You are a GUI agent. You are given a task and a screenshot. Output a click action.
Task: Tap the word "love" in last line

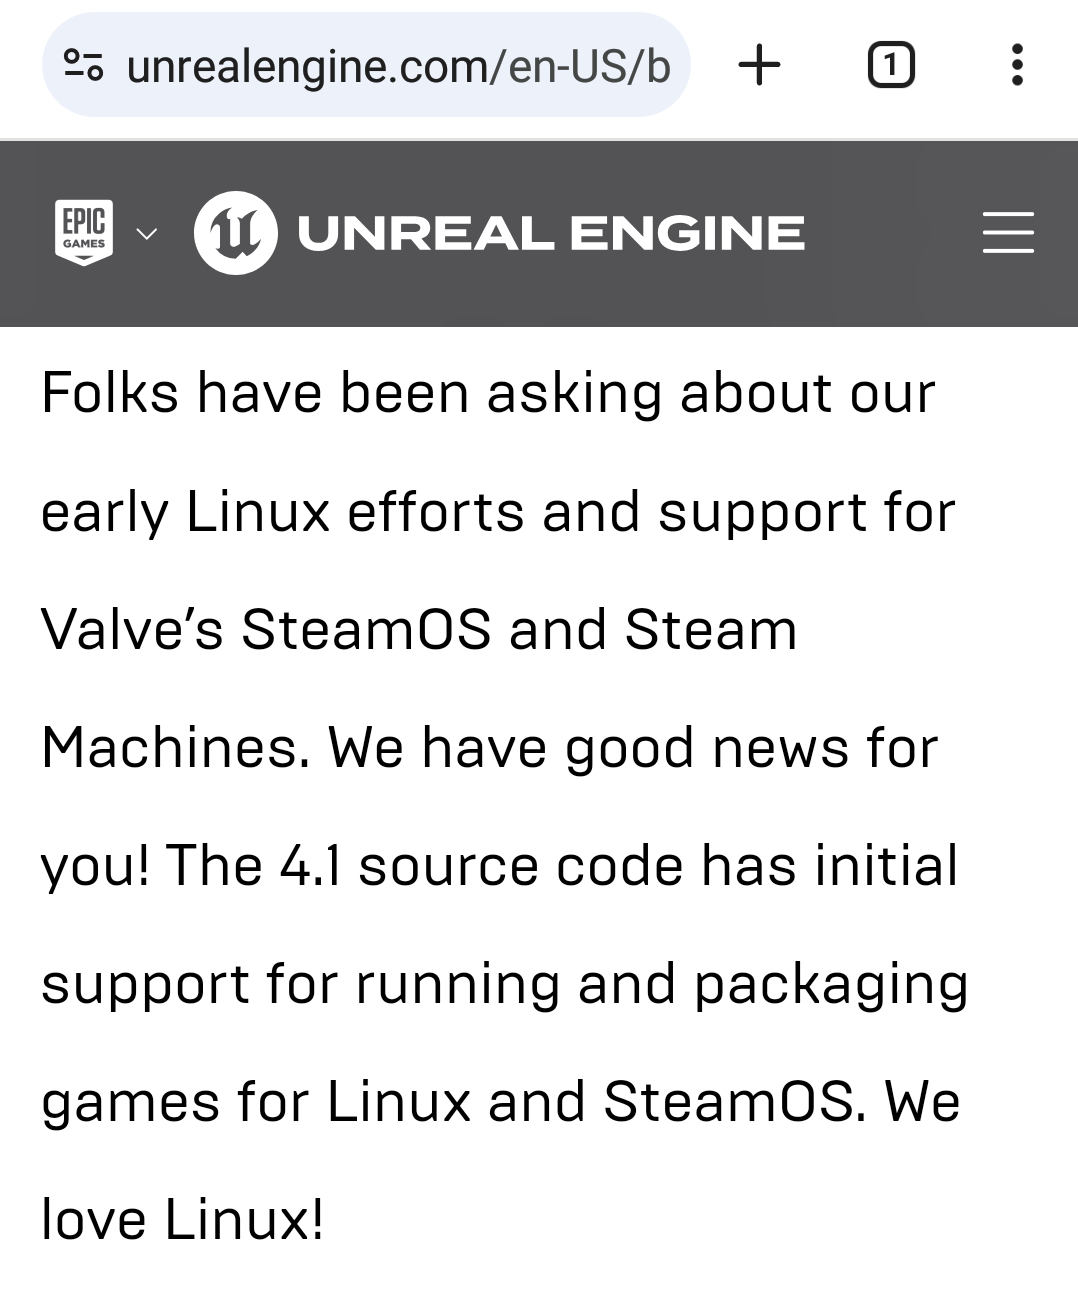point(93,1220)
